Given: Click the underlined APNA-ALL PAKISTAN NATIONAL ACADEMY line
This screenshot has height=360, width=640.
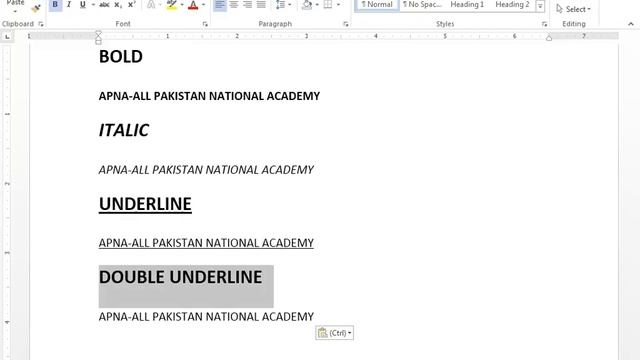Looking at the screenshot, I should (206, 243).
